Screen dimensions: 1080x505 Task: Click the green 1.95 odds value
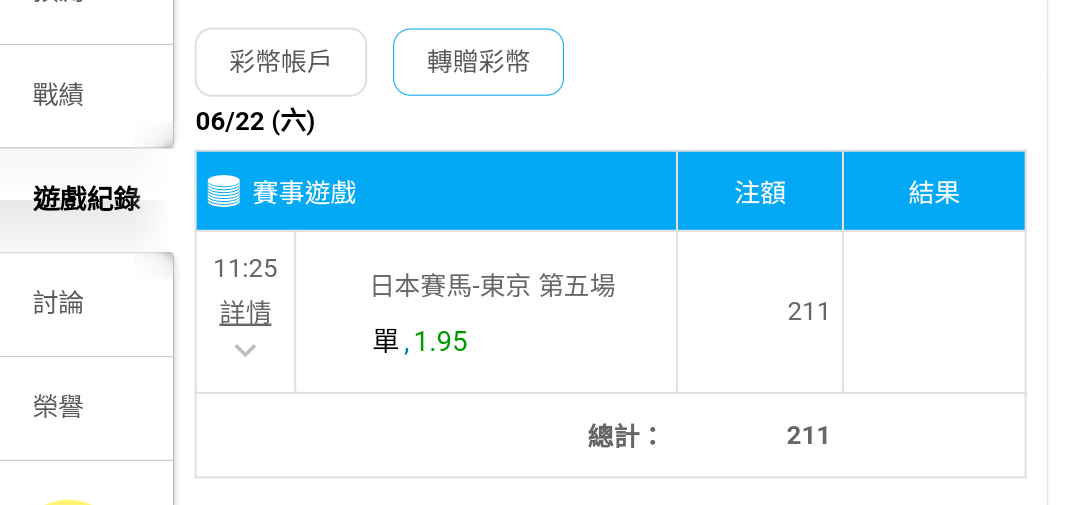440,341
